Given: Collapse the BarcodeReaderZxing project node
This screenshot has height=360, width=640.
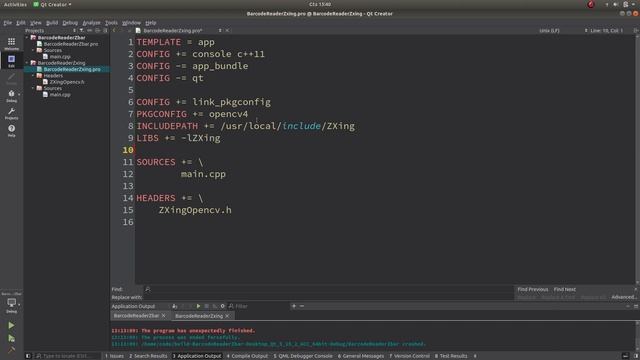Looking at the screenshot, I should click(27, 63).
